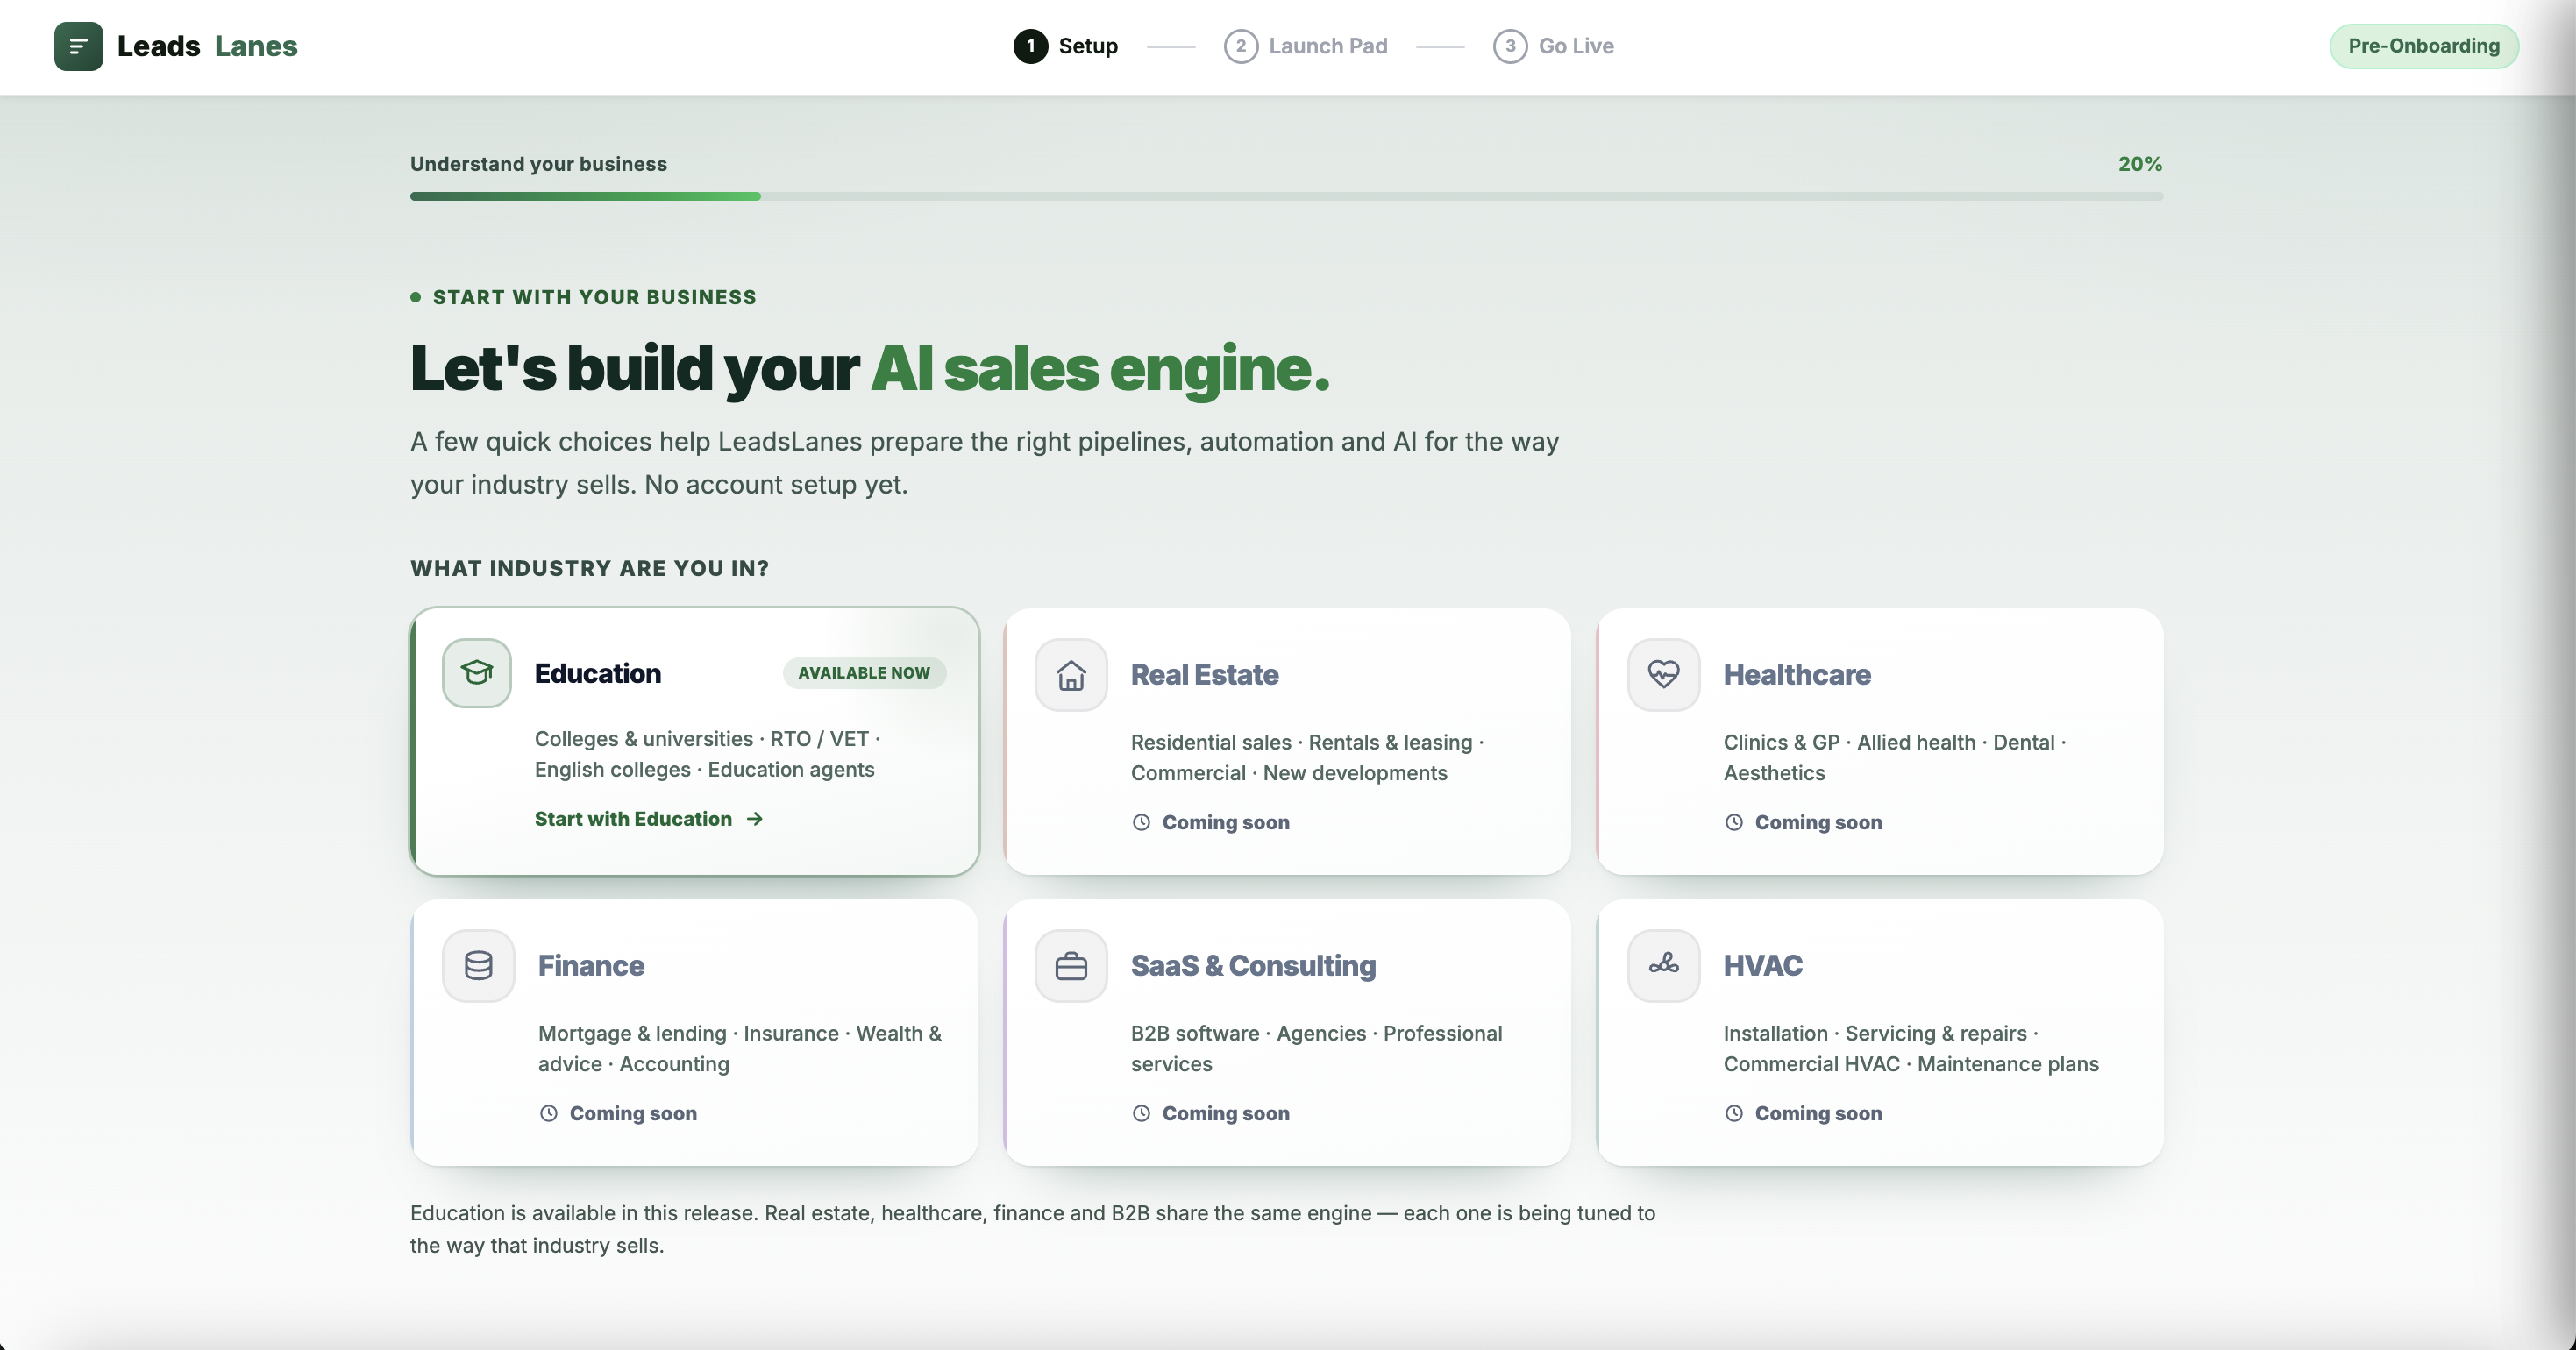The height and width of the screenshot is (1350, 2576).
Task: Select the HVAC card title
Action: tap(1763, 966)
